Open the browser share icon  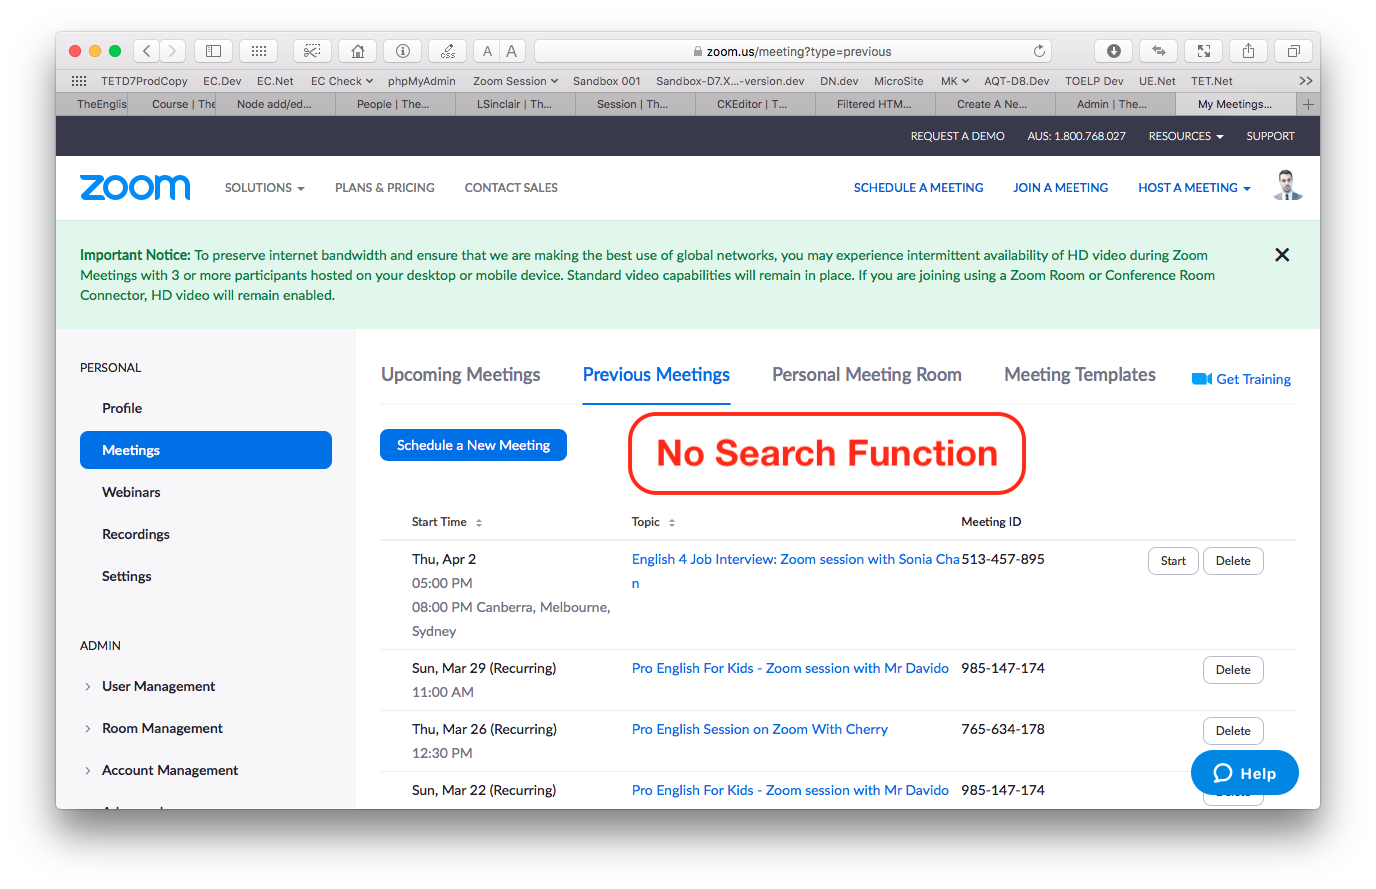click(x=1248, y=50)
